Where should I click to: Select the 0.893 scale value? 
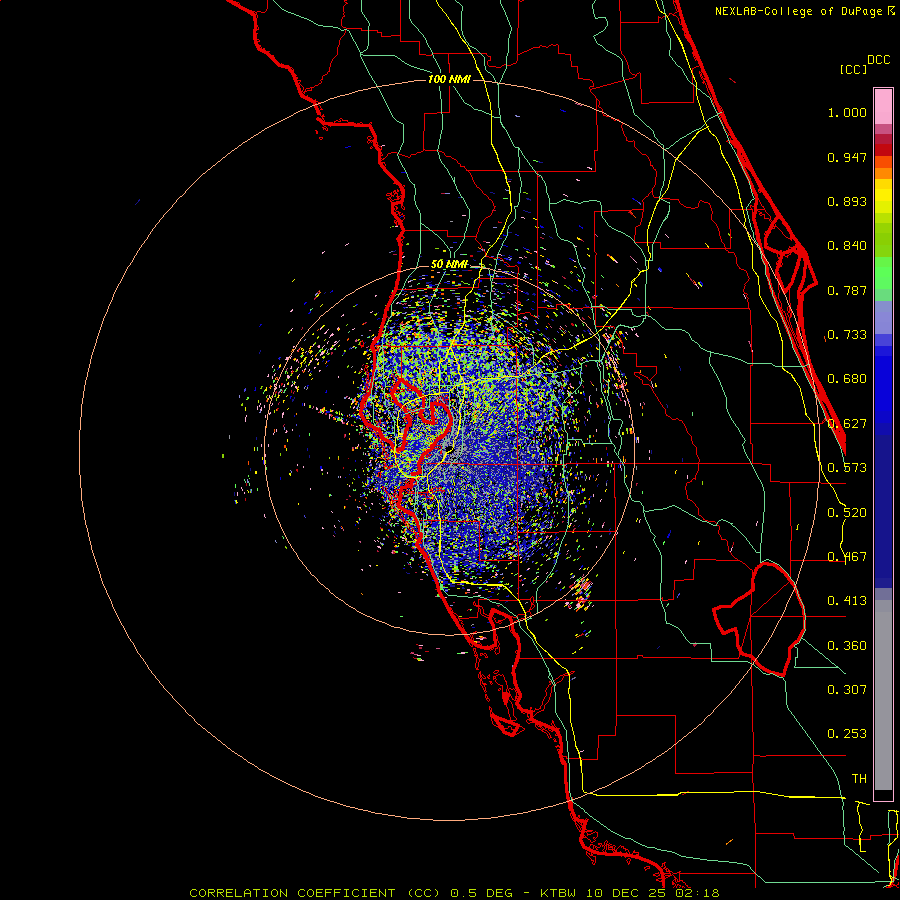(x=847, y=201)
